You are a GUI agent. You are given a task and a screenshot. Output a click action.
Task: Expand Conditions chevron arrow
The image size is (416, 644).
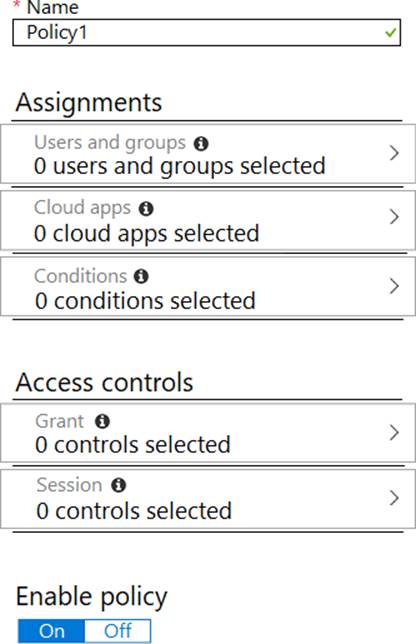[x=394, y=286]
